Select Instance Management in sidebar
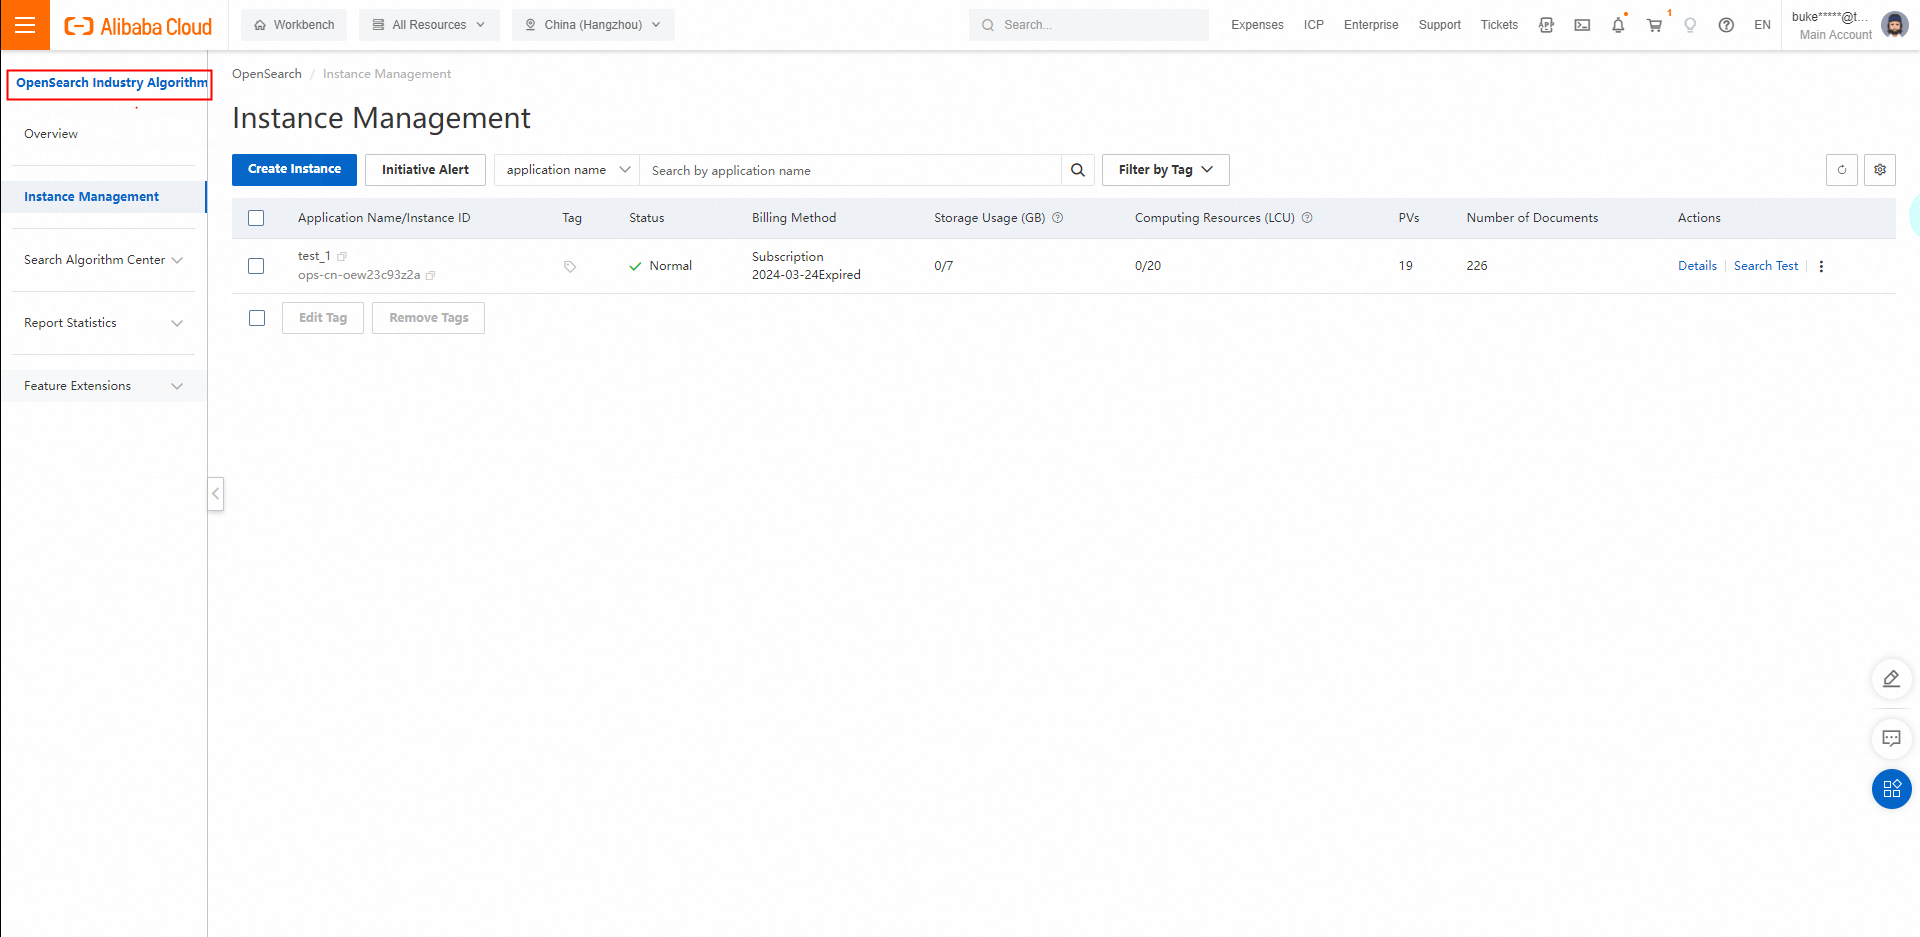 [x=104, y=197]
